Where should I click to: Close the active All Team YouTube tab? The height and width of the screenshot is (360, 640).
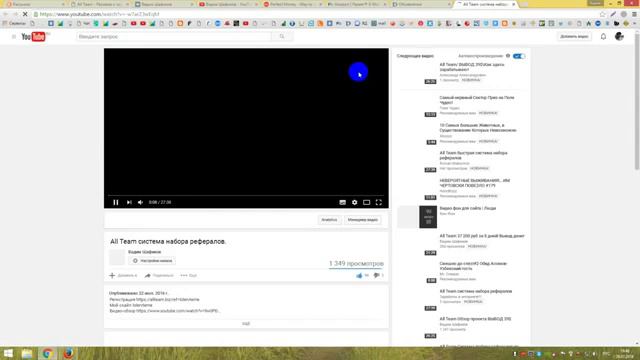(513, 4)
